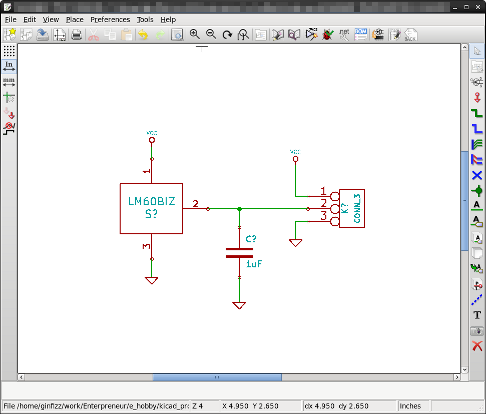Toggle show hidden pins
Viewport: 486px width, 414px height.
tap(9, 114)
